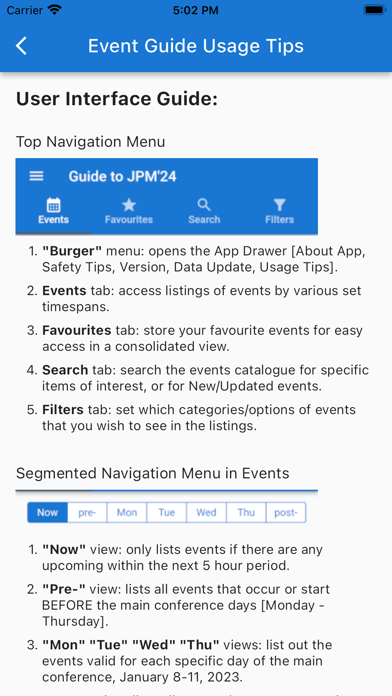The height and width of the screenshot is (696, 392).
Task: Tap the Event Guide Usage Tips title
Action: [x=196, y=46]
